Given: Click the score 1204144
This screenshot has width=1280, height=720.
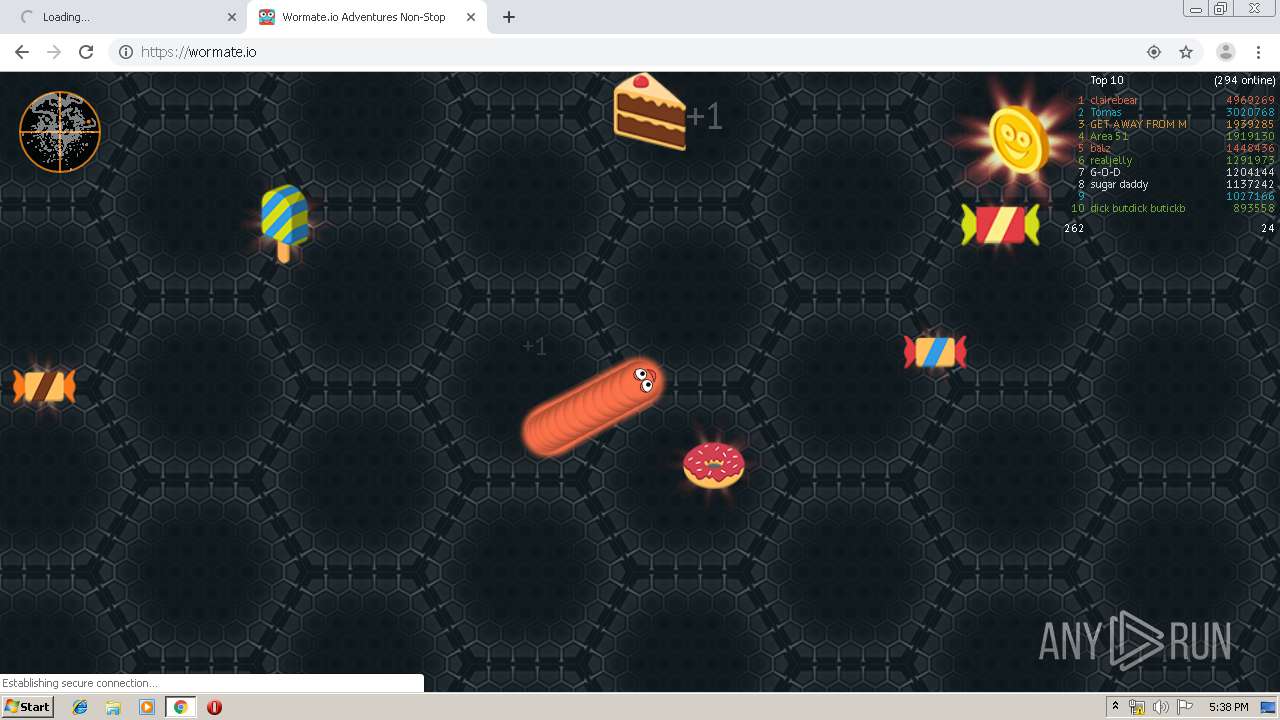Looking at the screenshot, I should pos(1250,172).
